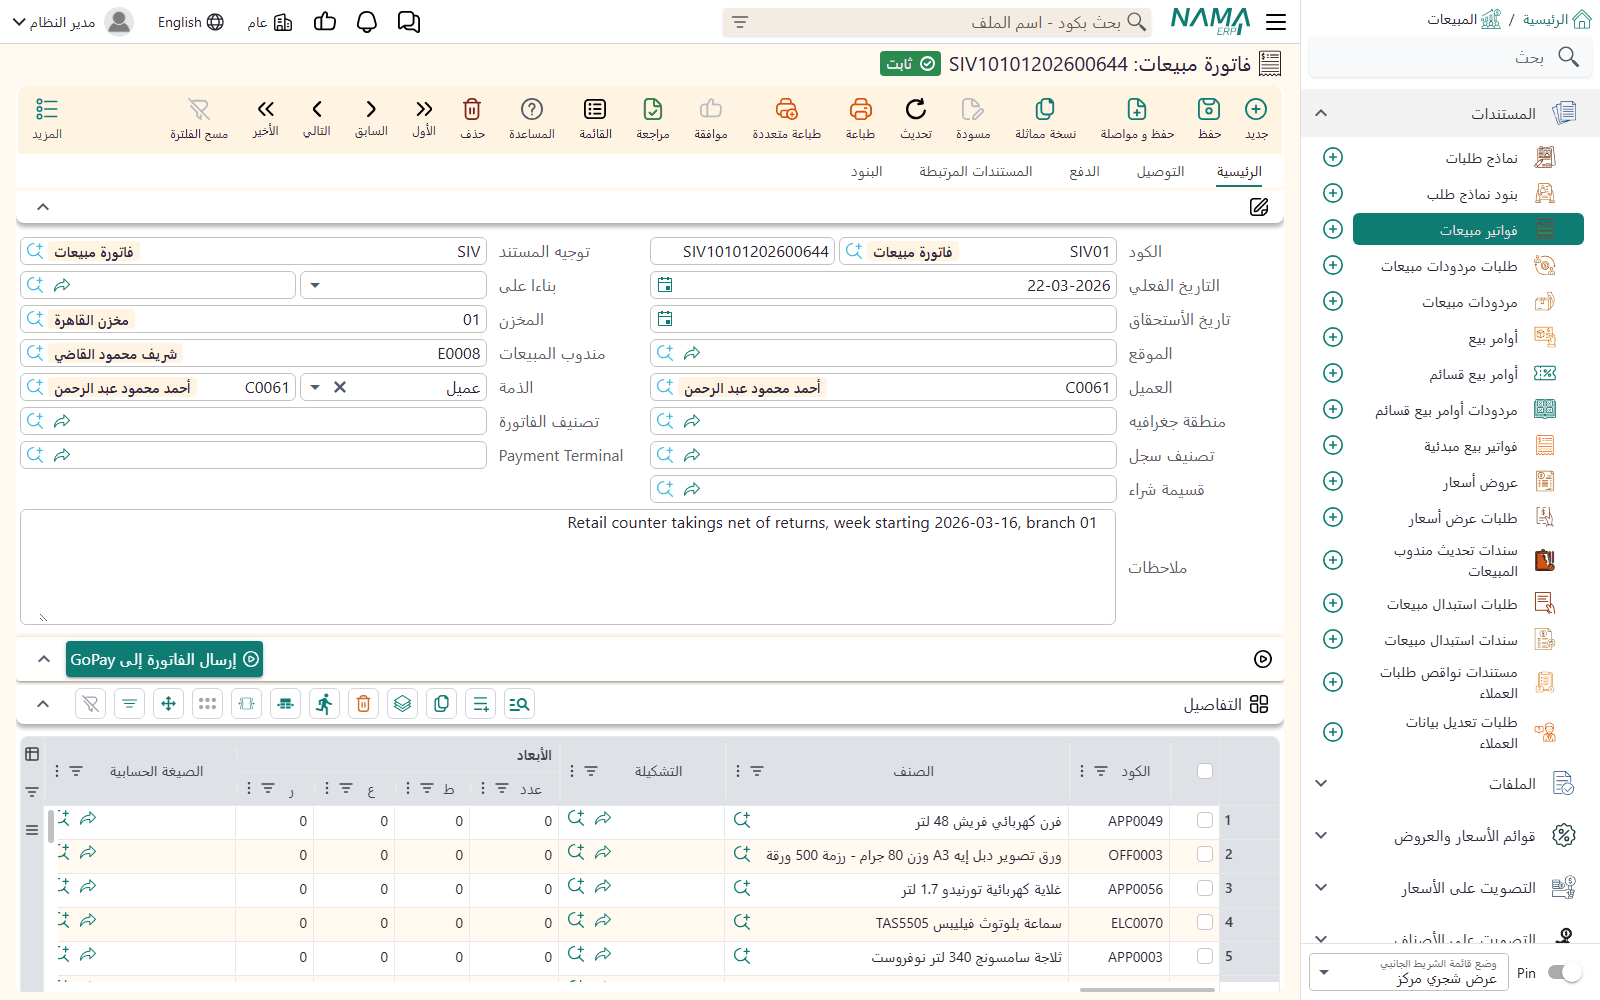Screen dimensions: 1600x1000
Task: Expand the الملفات sidebar section
Action: click(1449, 784)
